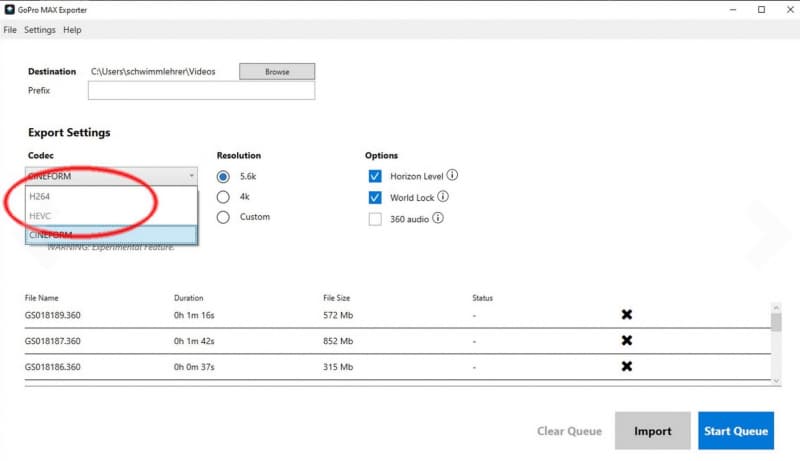The height and width of the screenshot is (461, 800).
Task: Select the file name GS018186.360
Action: (53, 367)
